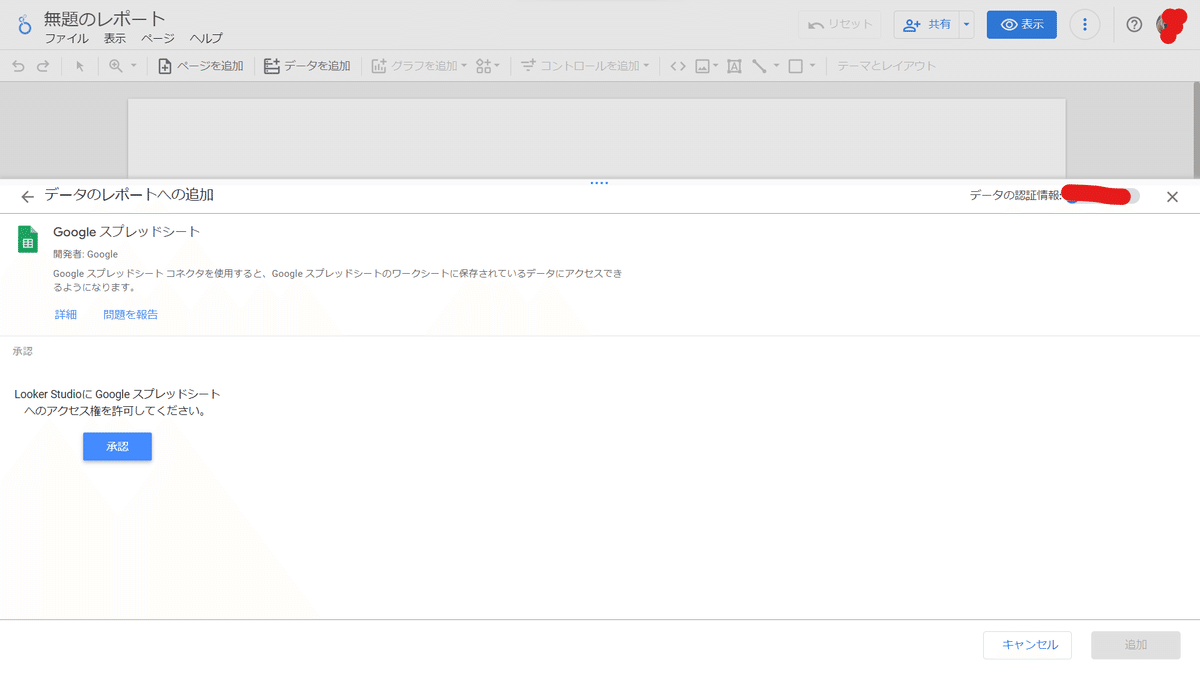Click テーマとレイアウト in the toolbar
Screen dimensions: 1200x675
click(x=886, y=66)
